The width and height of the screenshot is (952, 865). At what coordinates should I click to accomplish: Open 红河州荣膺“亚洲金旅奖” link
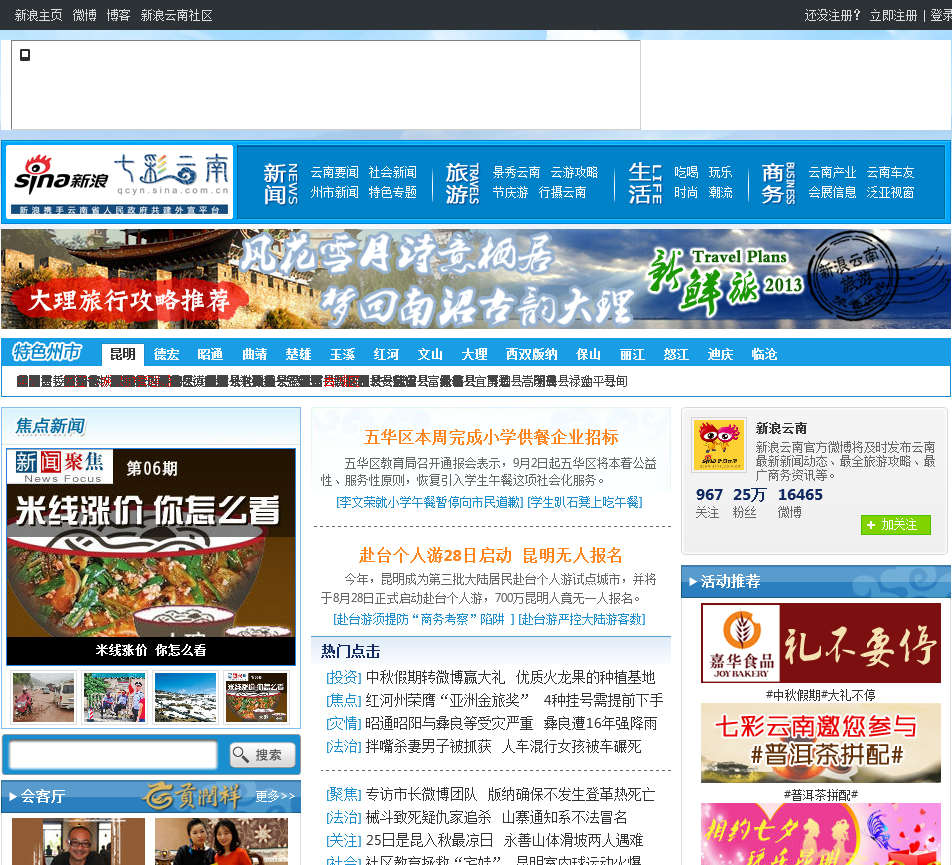point(447,700)
